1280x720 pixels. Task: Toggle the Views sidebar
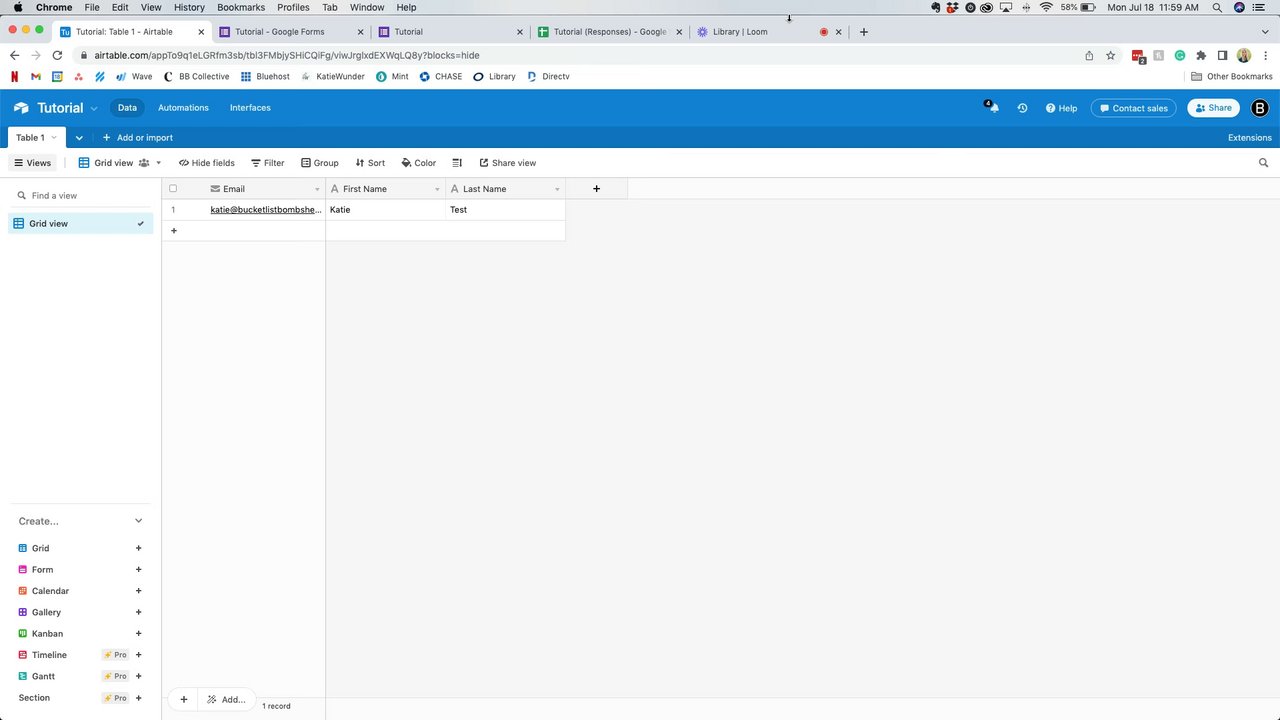[32, 163]
